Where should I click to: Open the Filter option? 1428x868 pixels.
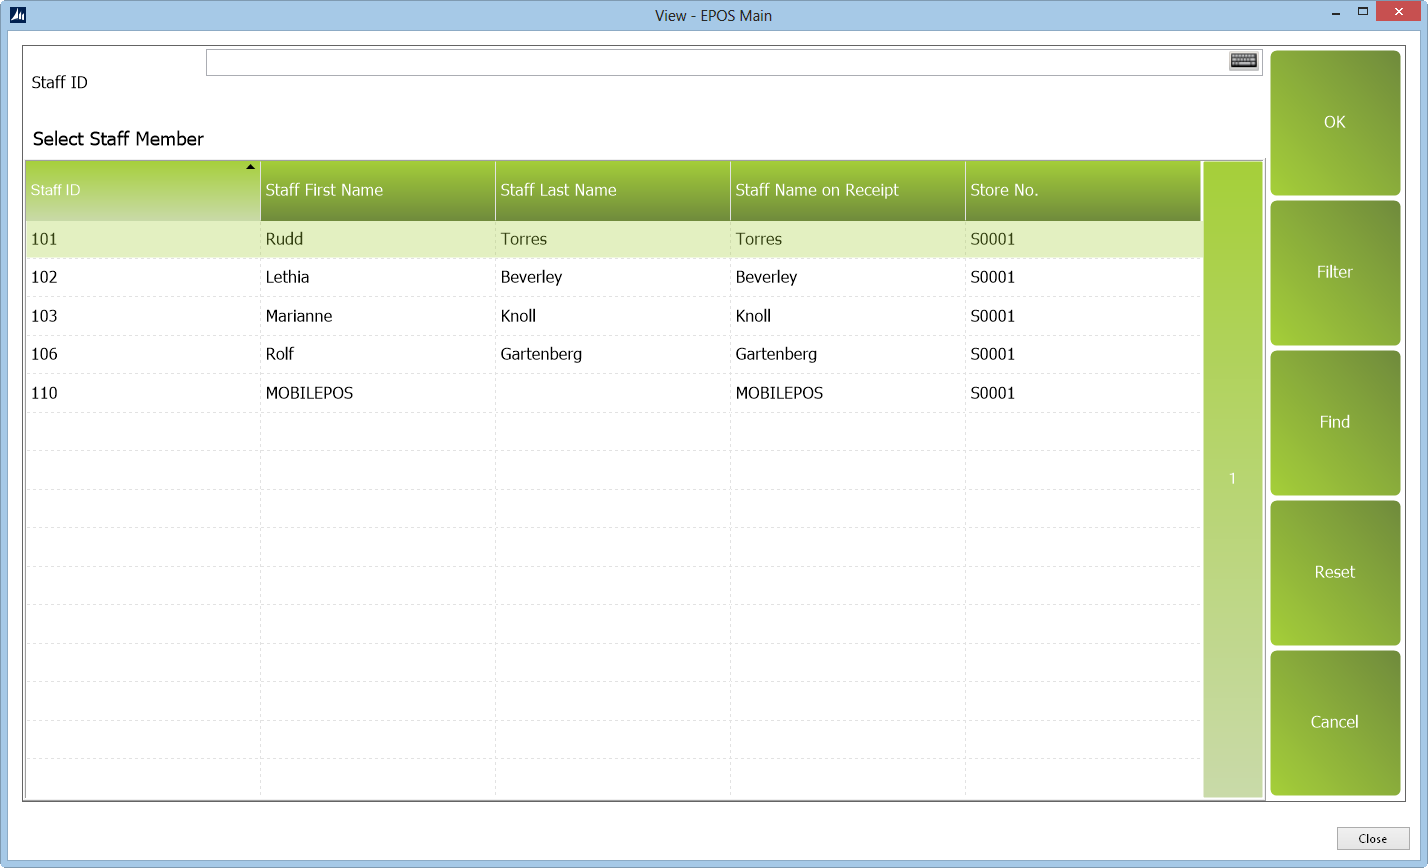(x=1334, y=272)
